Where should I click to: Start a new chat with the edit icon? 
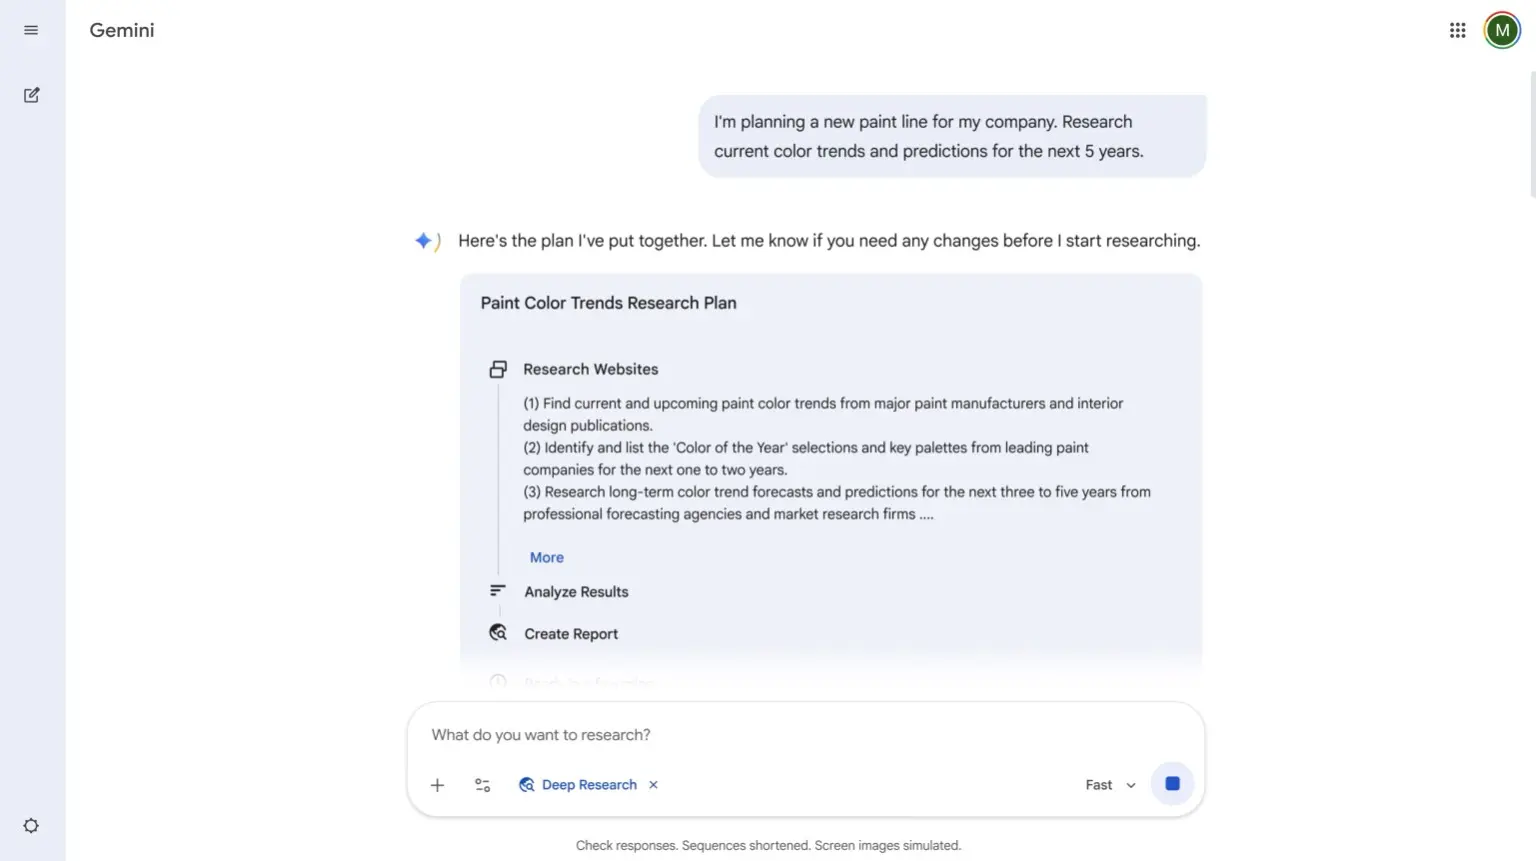point(31,95)
